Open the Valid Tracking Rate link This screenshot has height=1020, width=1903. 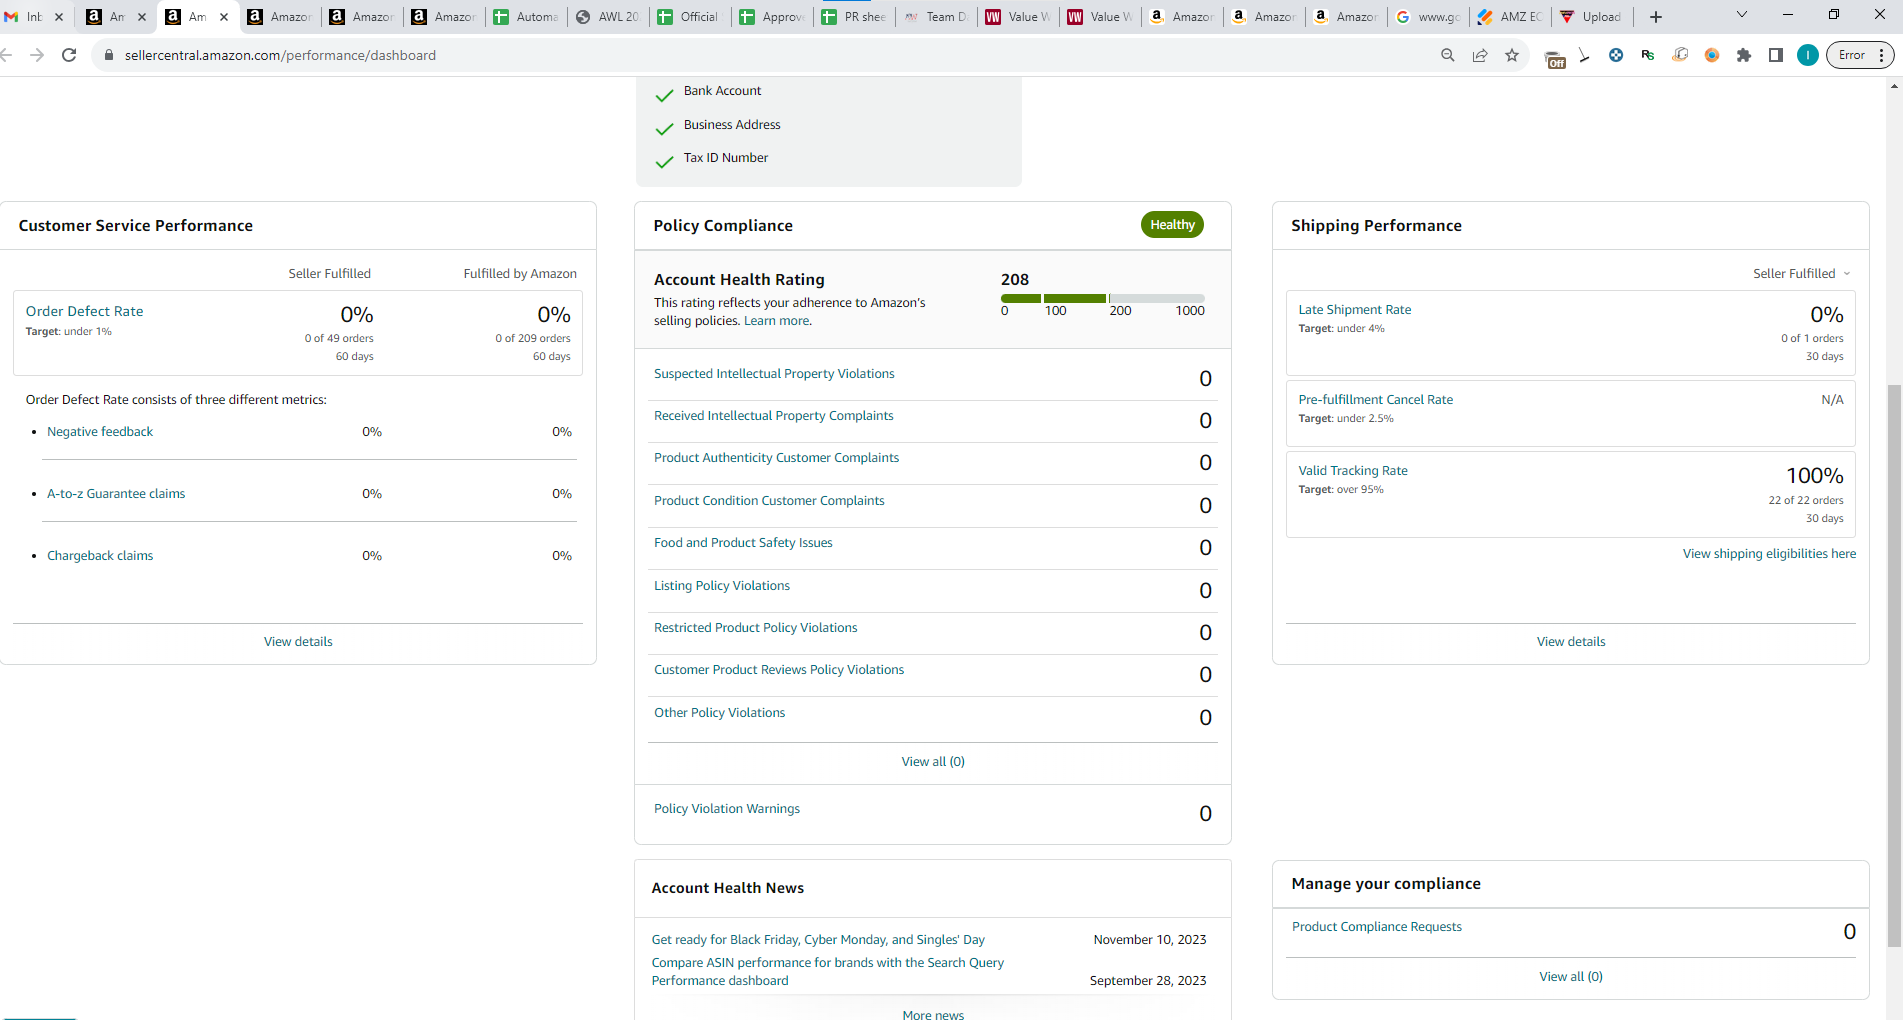click(x=1353, y=471)
